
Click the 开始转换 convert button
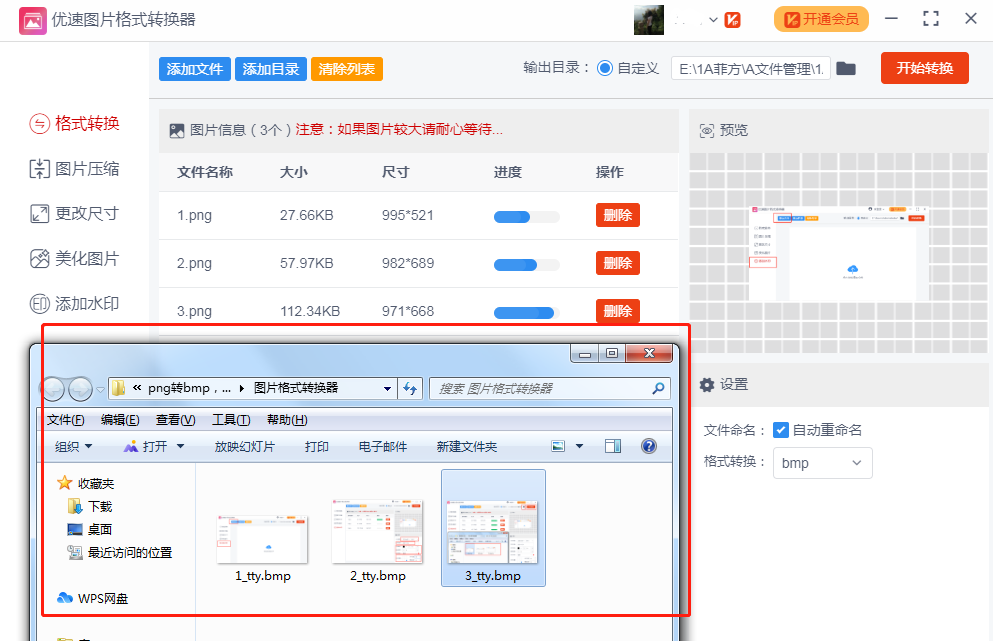click(x=924, y=68)
